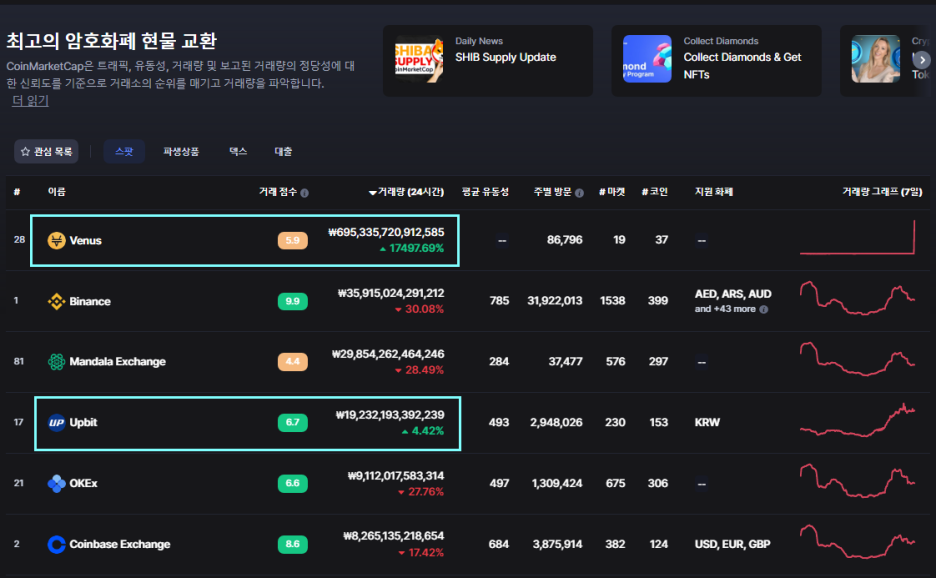This screenshot has width=936, height=578.
Task: Click next arrow on the news carousel
Action: click(922, 60)
